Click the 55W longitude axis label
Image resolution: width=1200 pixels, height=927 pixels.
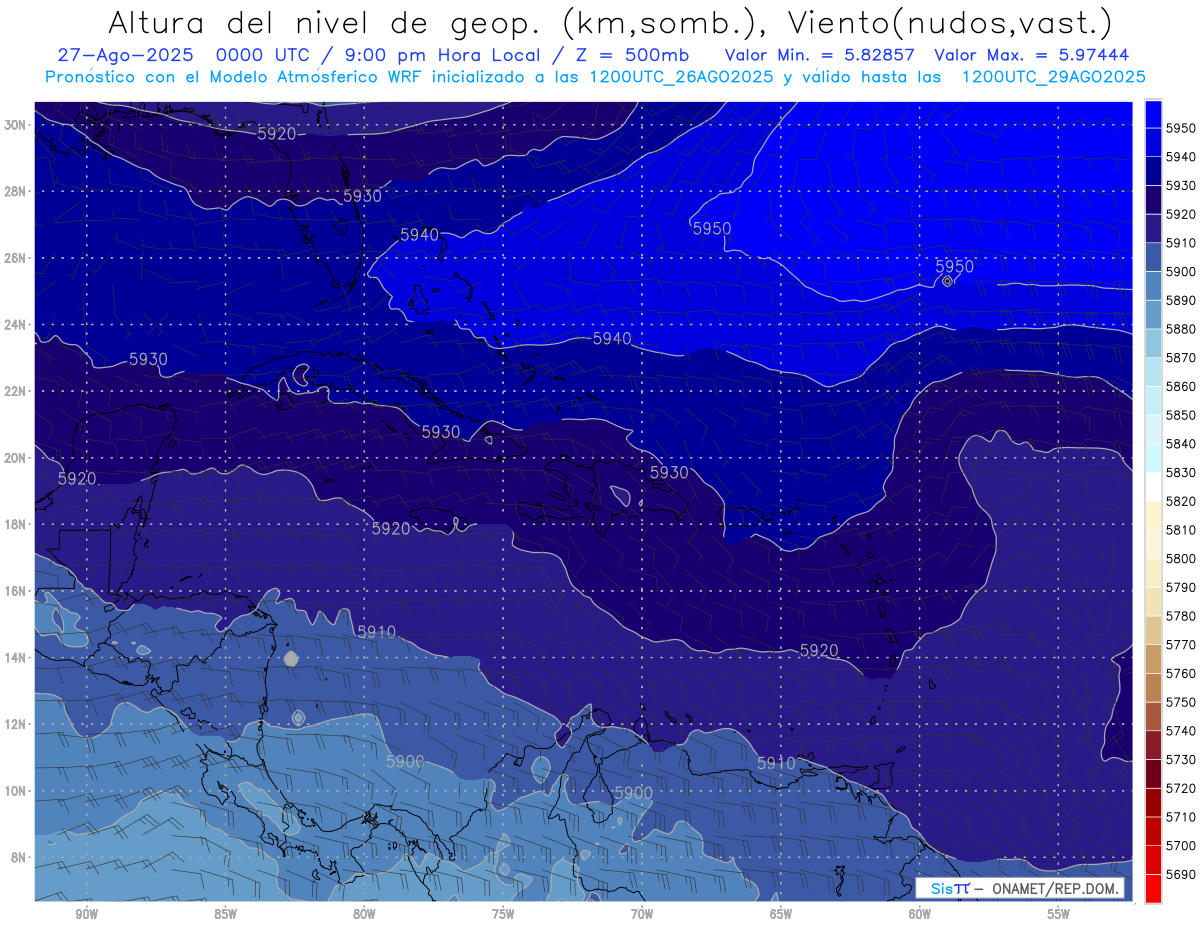[1059, 913]
